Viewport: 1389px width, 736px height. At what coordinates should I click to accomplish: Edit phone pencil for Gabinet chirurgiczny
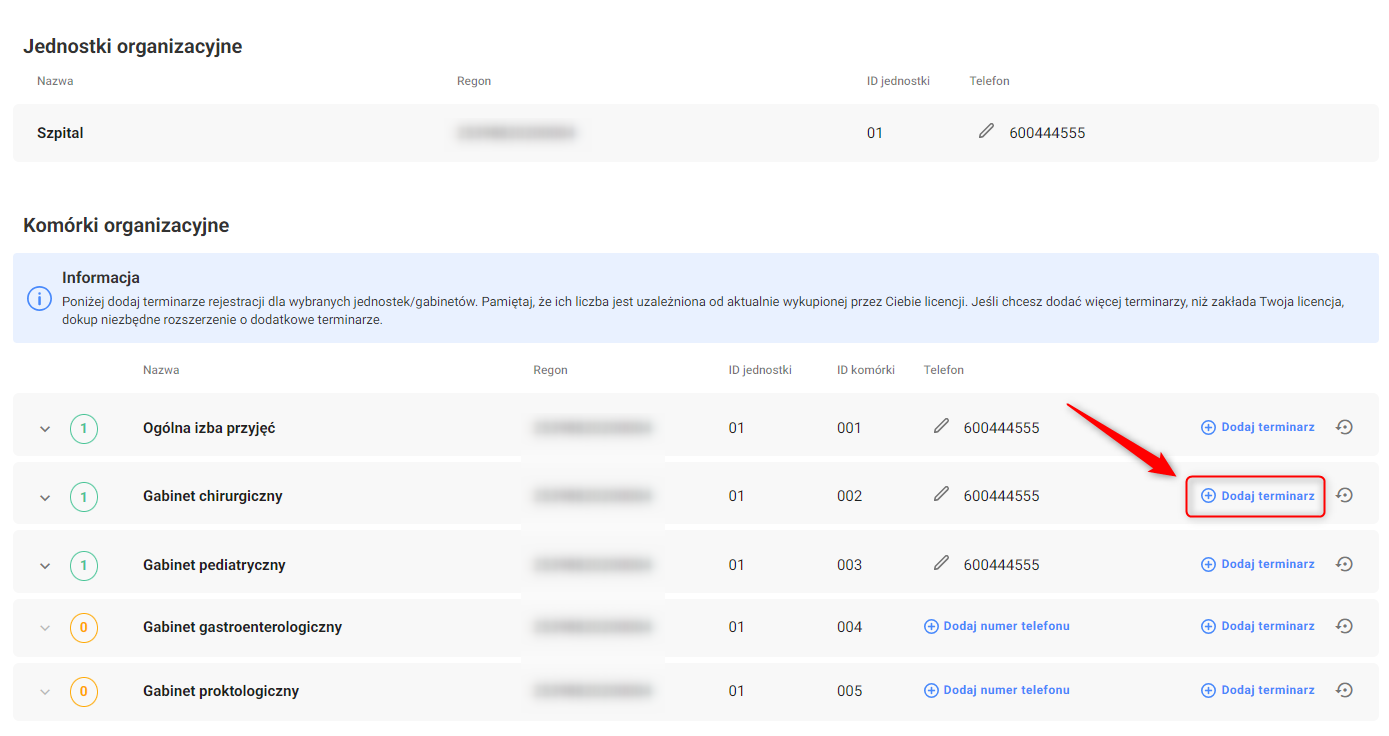(x=941, y=494)
